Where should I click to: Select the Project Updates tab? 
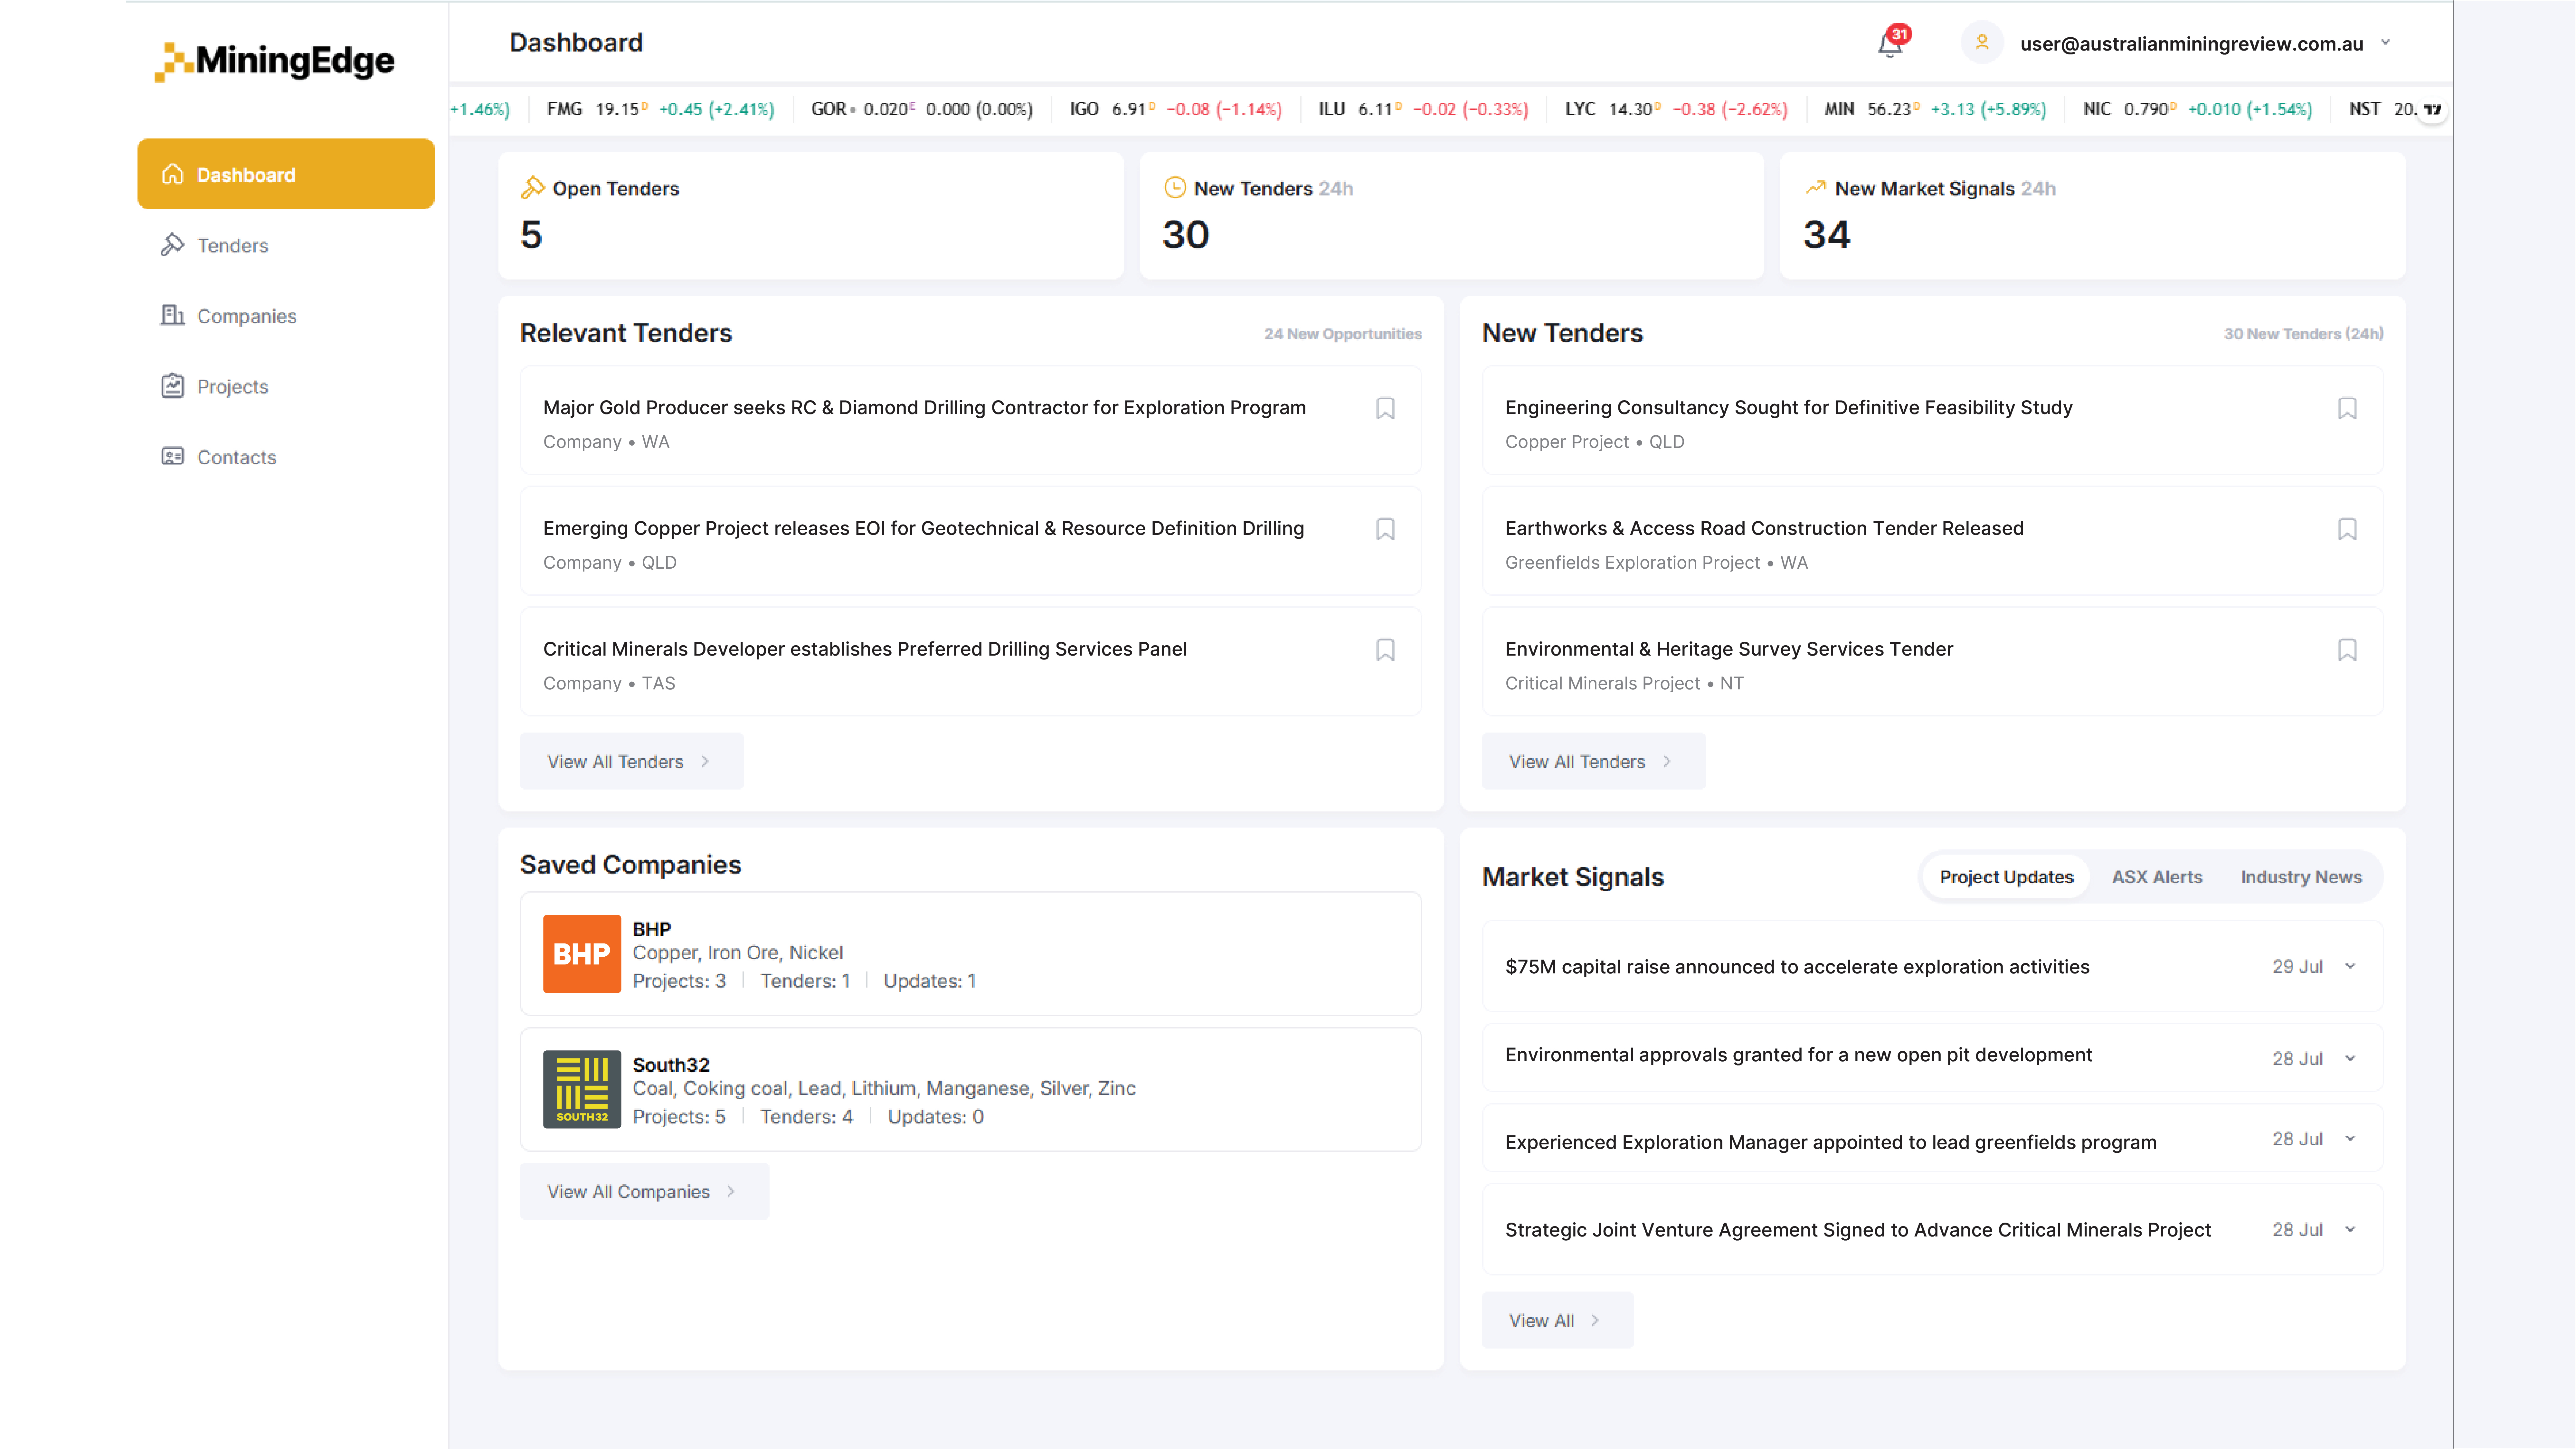point(2006,877)
